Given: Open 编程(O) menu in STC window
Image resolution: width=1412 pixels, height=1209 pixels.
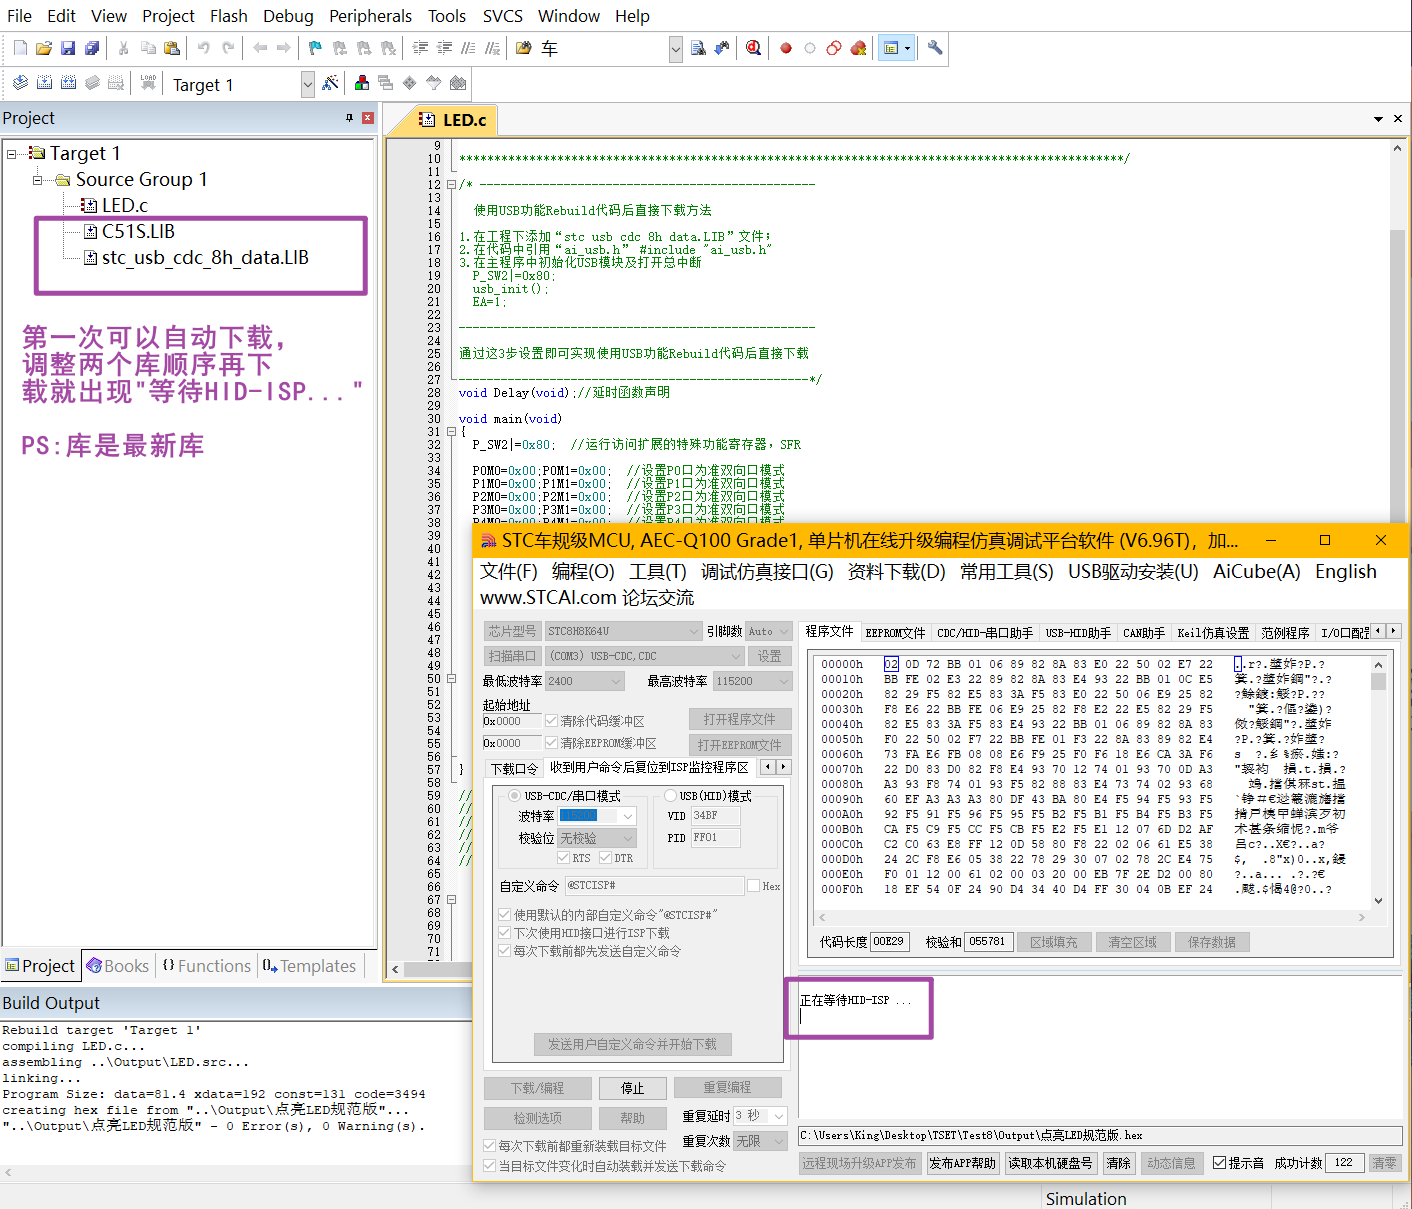Looking at the screenshot, I should click(583, 571).
